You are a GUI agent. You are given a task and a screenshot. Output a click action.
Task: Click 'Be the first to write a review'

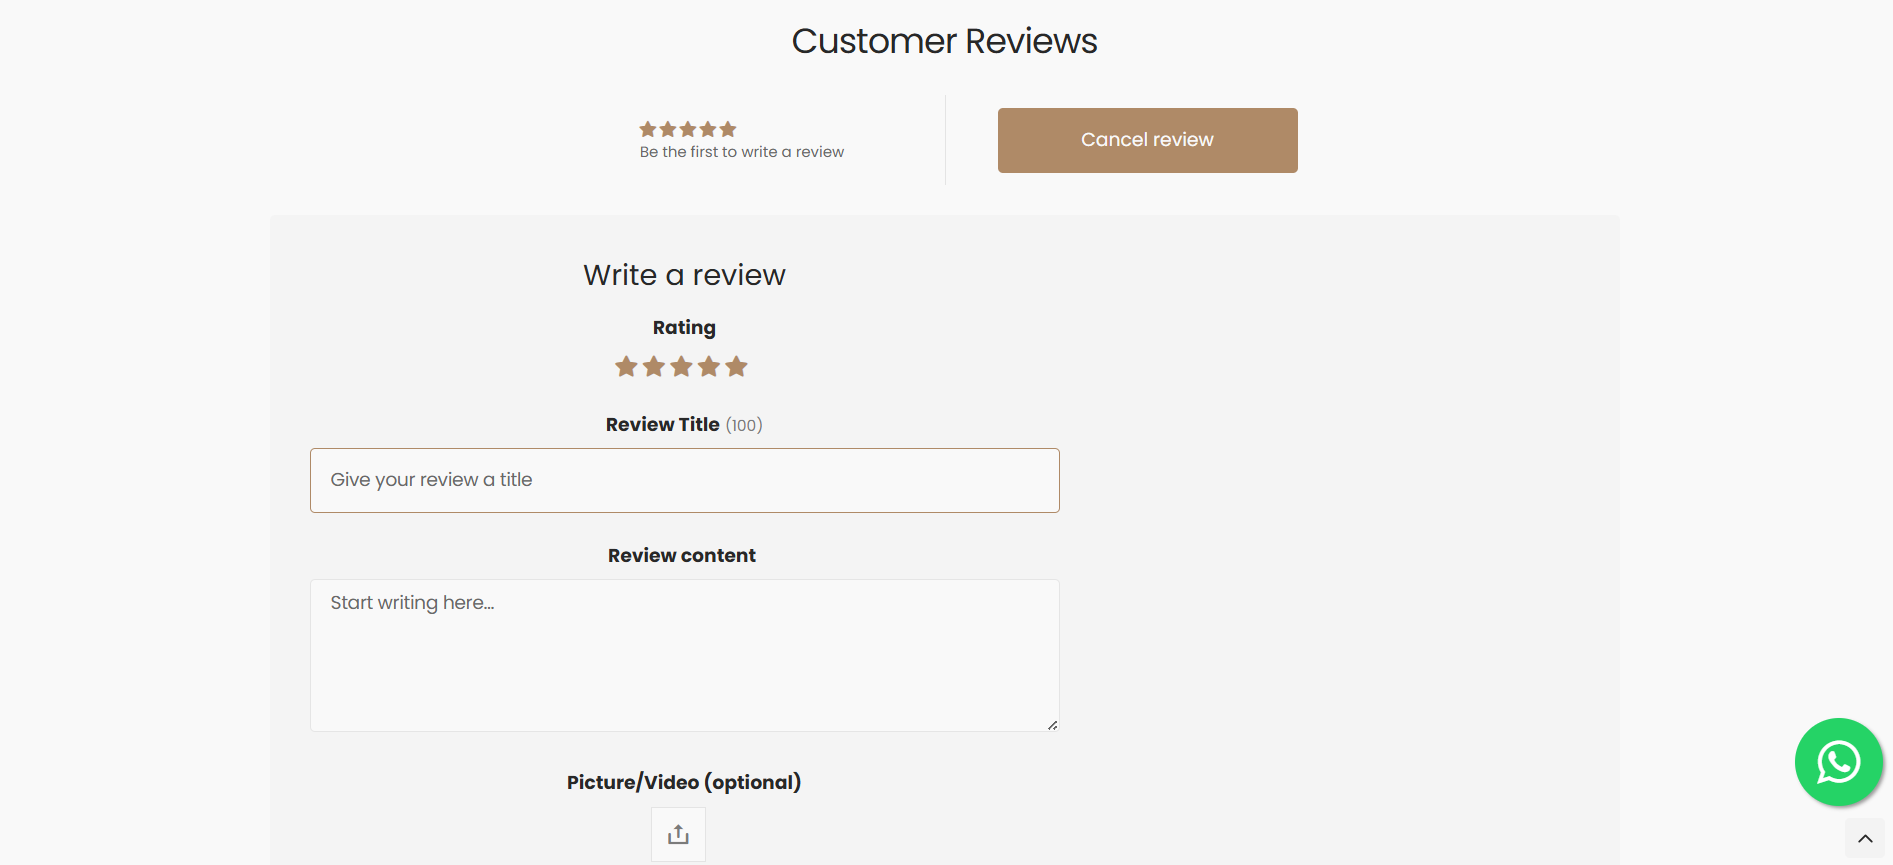coord(742,152)
